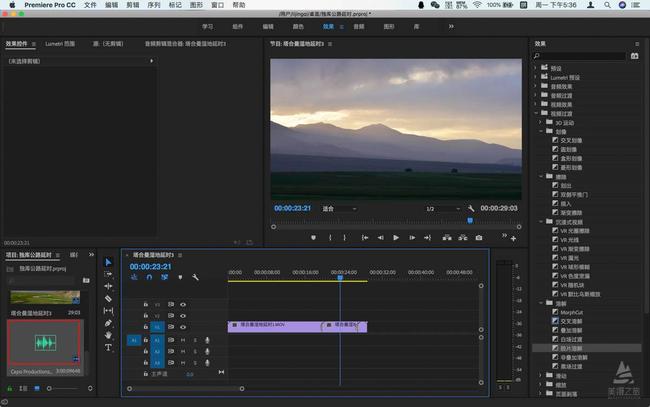The width and height of the screenshot is (650, 407).
Task: Toggle timeline Snap magnet icon
Action: click(149, 277)
